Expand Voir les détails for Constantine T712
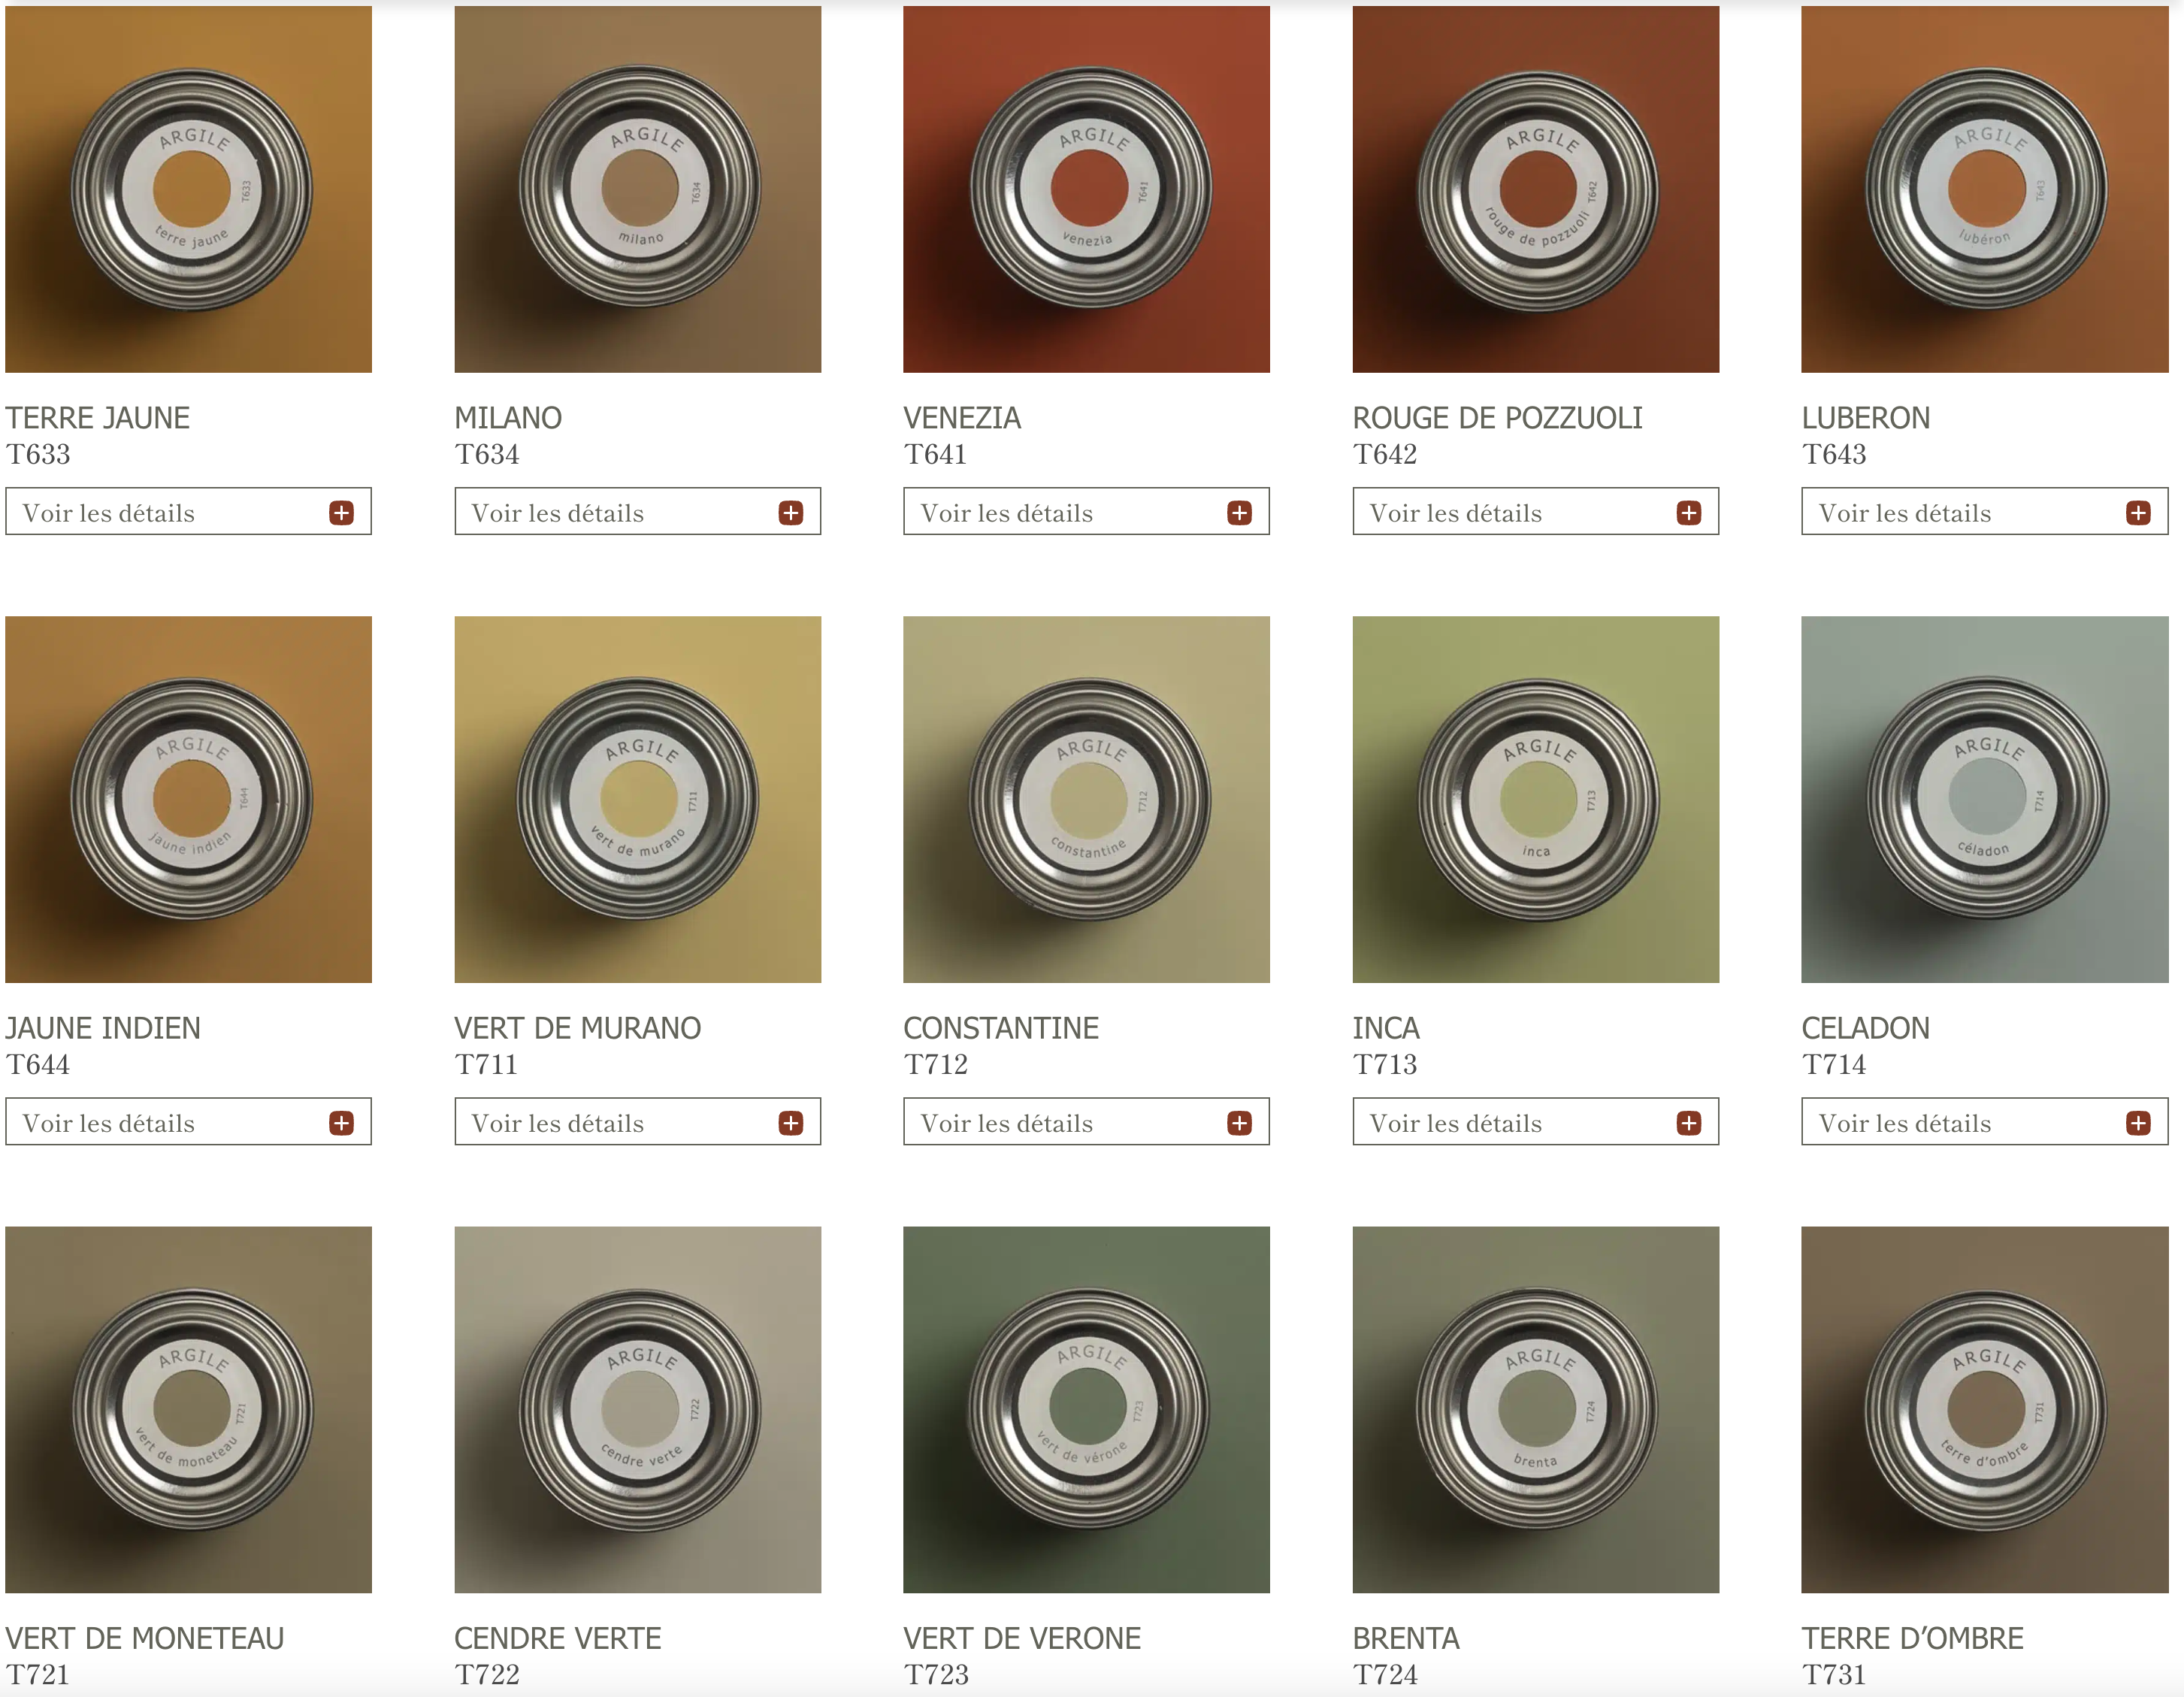This screenshot has height=1697, width=2184. (x=1086, y=1121)
